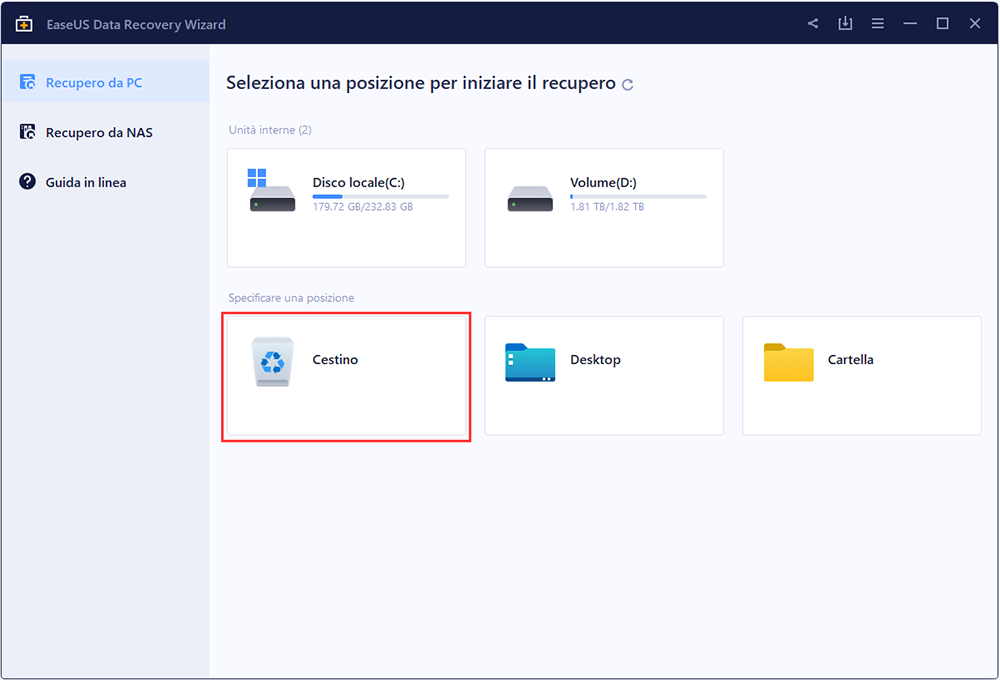Click the Recupero da NAS sidebar icon
The width and height of the screenshot is (1000, 680).
[x=27, y=131]
